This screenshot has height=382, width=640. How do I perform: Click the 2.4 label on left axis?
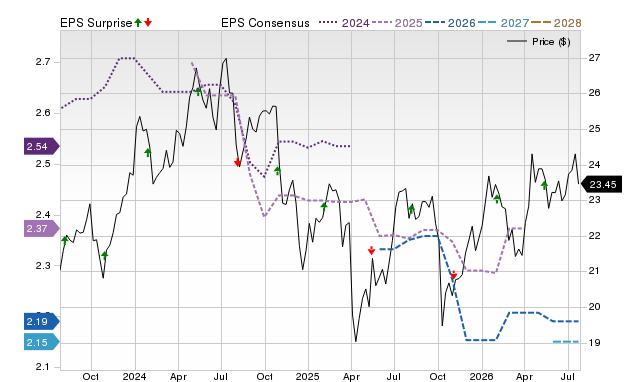pyautogui.click(x=42, y=215)
